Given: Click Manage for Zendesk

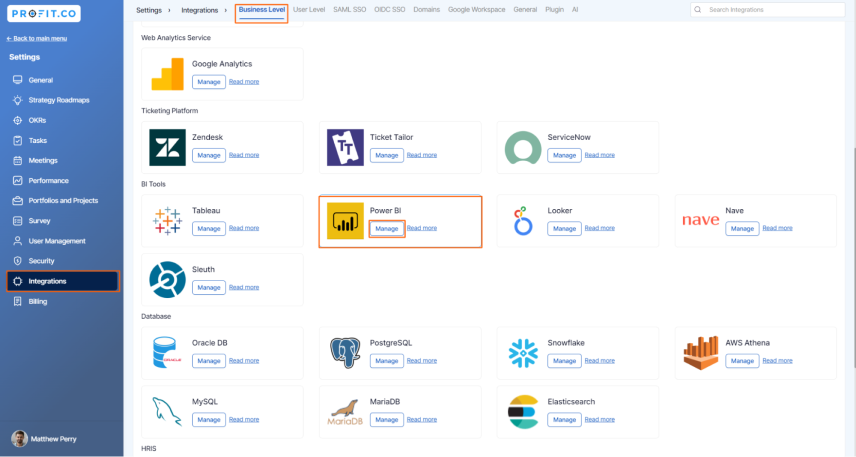Looking at the screenshot, I should click(x=209, y=156).
